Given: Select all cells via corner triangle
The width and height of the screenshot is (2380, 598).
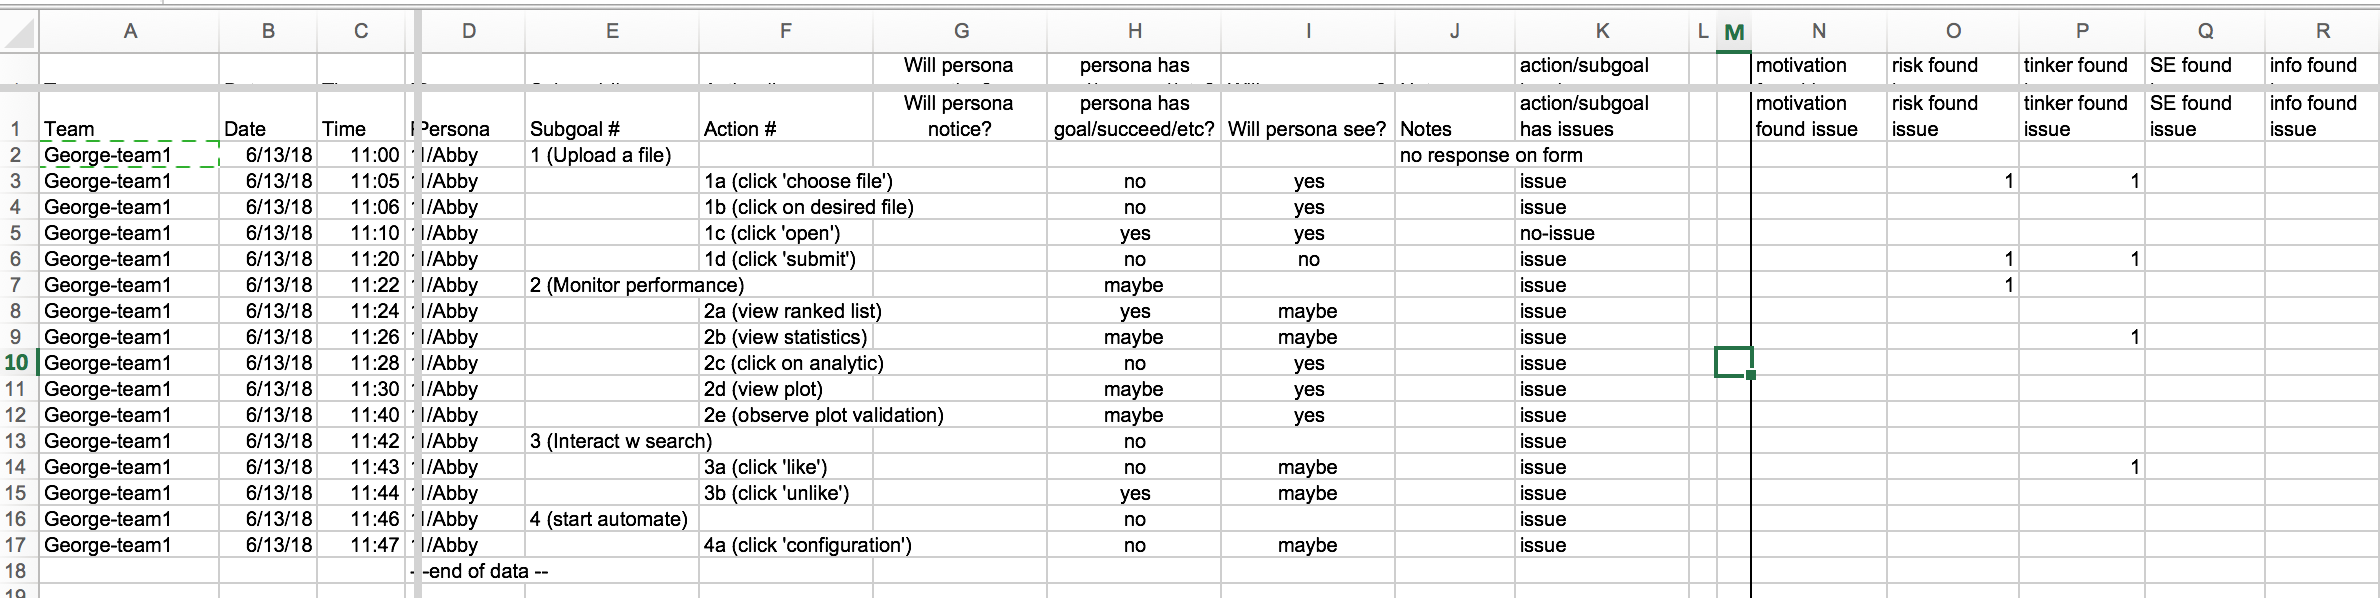Looking at the screenshot, I should (x=19, y=31).
